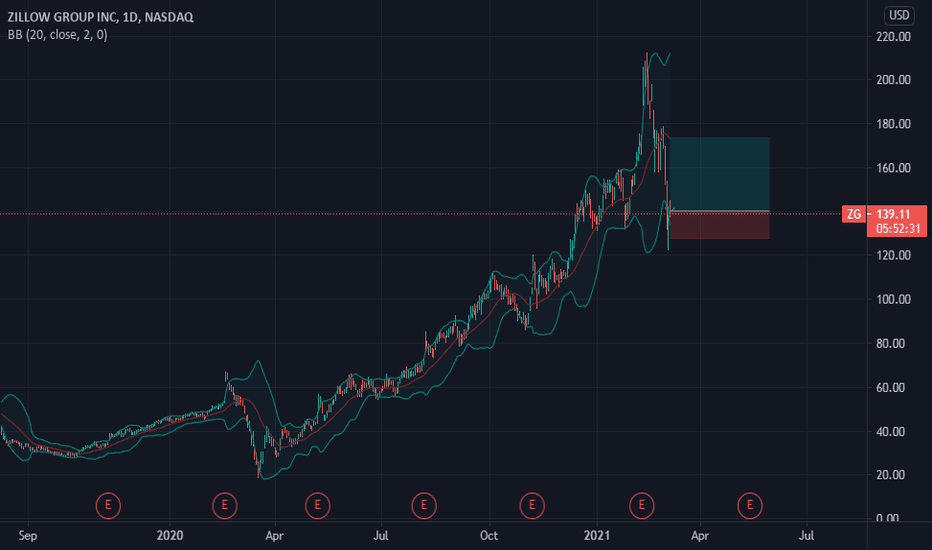Select the earnings marker near August 2020
Viewport: 932px width, 550px height.
point(424,505)
